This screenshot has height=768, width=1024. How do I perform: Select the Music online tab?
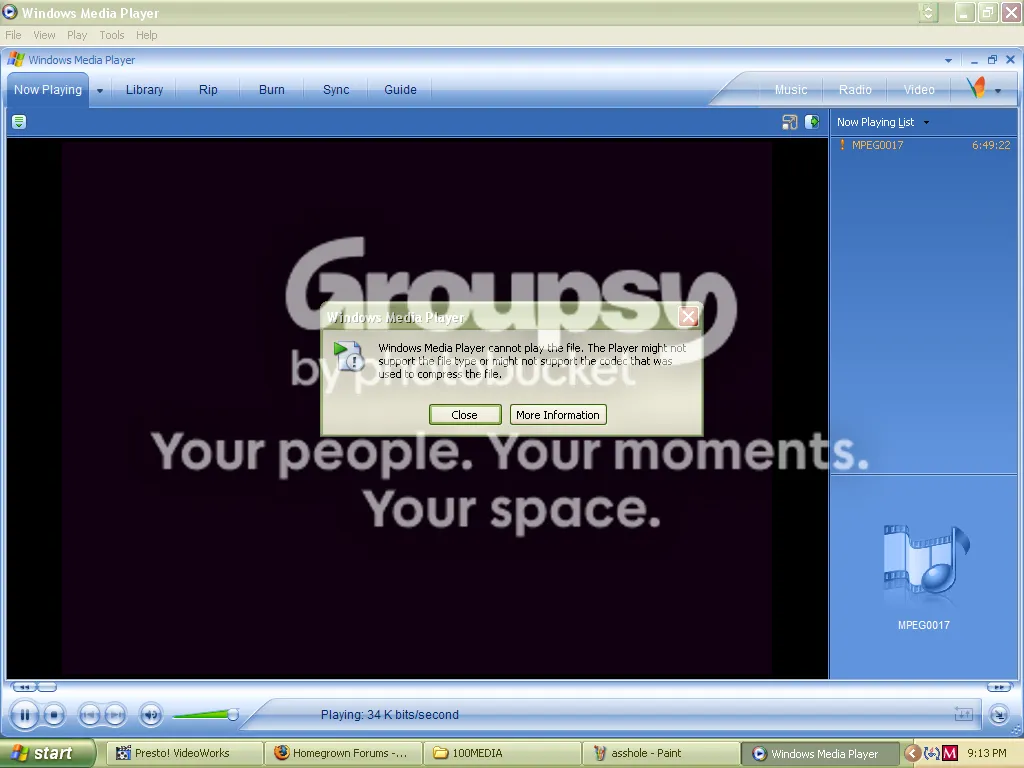[x=791, y=90]
